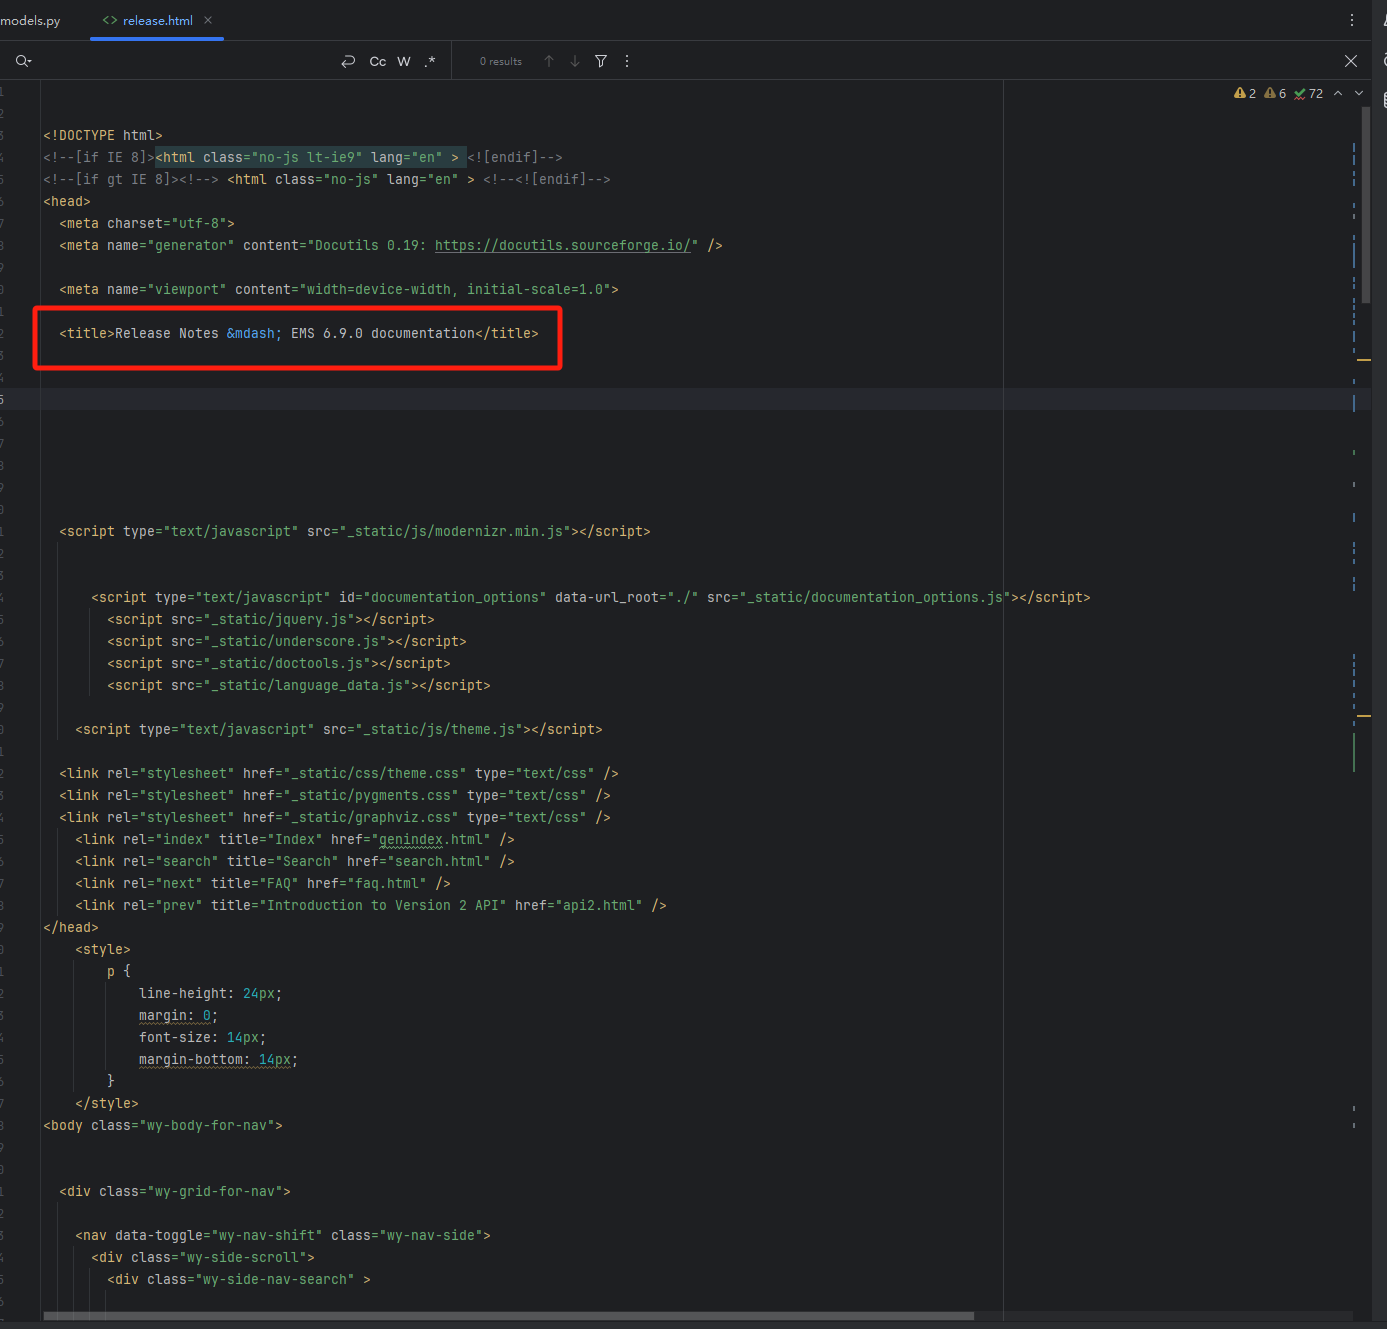Click the link rel="search" line
Screen dimensions: 1387x1329
click(295, 861)
